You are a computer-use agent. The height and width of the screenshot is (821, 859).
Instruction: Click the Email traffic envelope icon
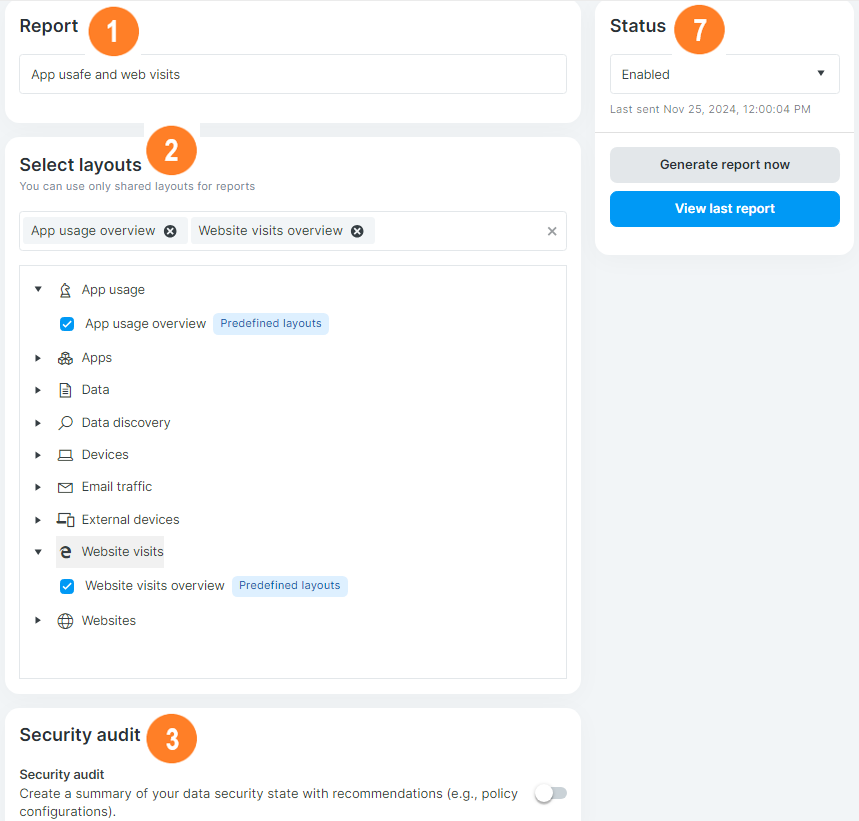pos(65,486)
